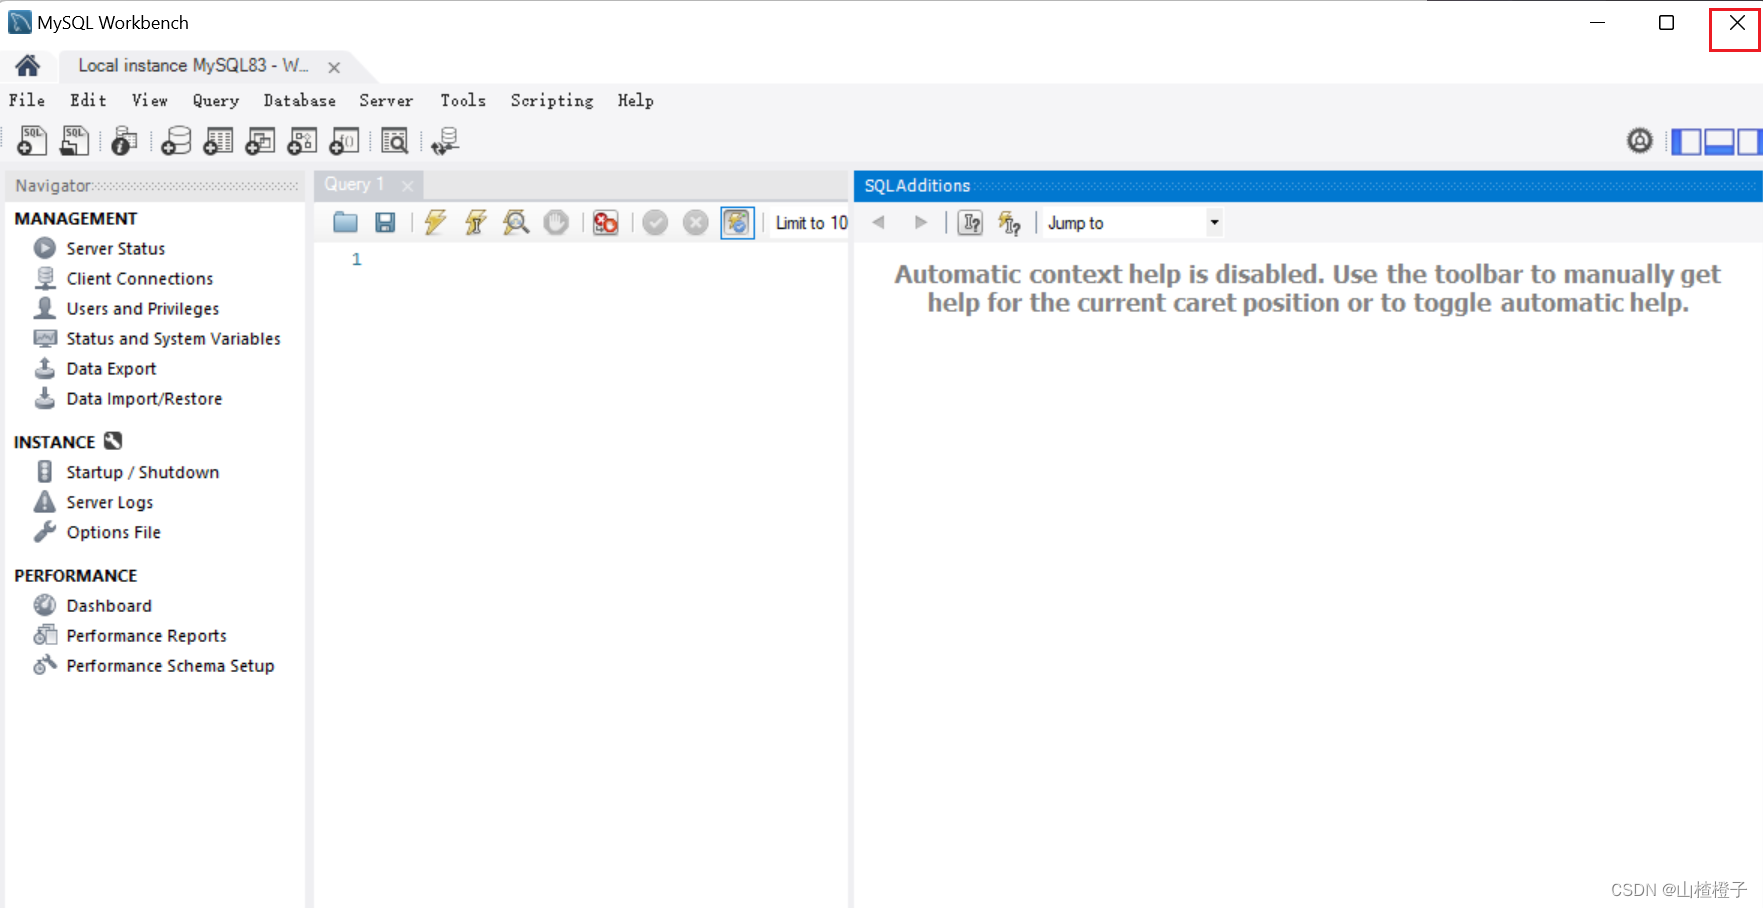This screenshot has height=908, width=1763.
Task: Create a new schema in the connected server
Action: [x=175, y=141]
